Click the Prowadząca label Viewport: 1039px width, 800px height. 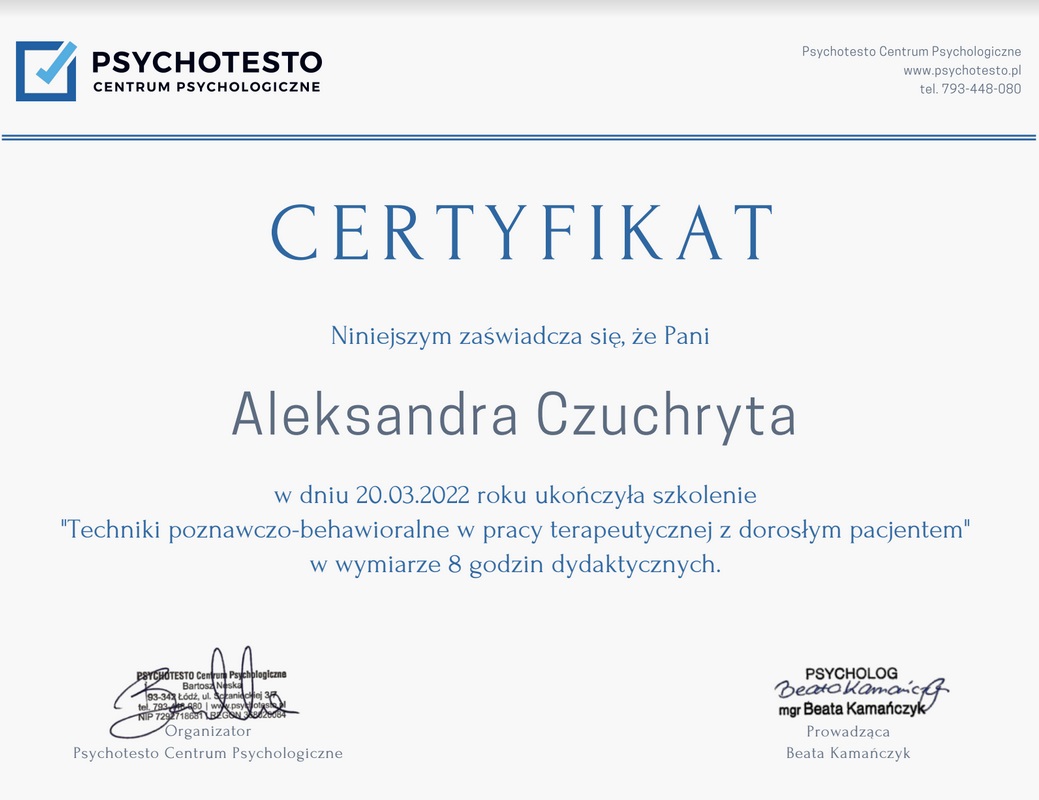pyautogui.click(x=848, y=732)
